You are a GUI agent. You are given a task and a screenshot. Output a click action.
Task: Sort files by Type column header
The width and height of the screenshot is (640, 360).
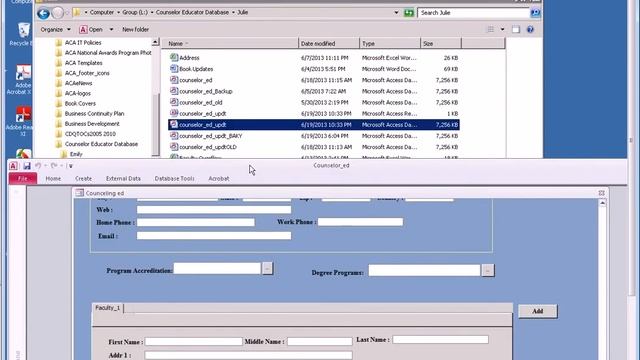point(390,43)
